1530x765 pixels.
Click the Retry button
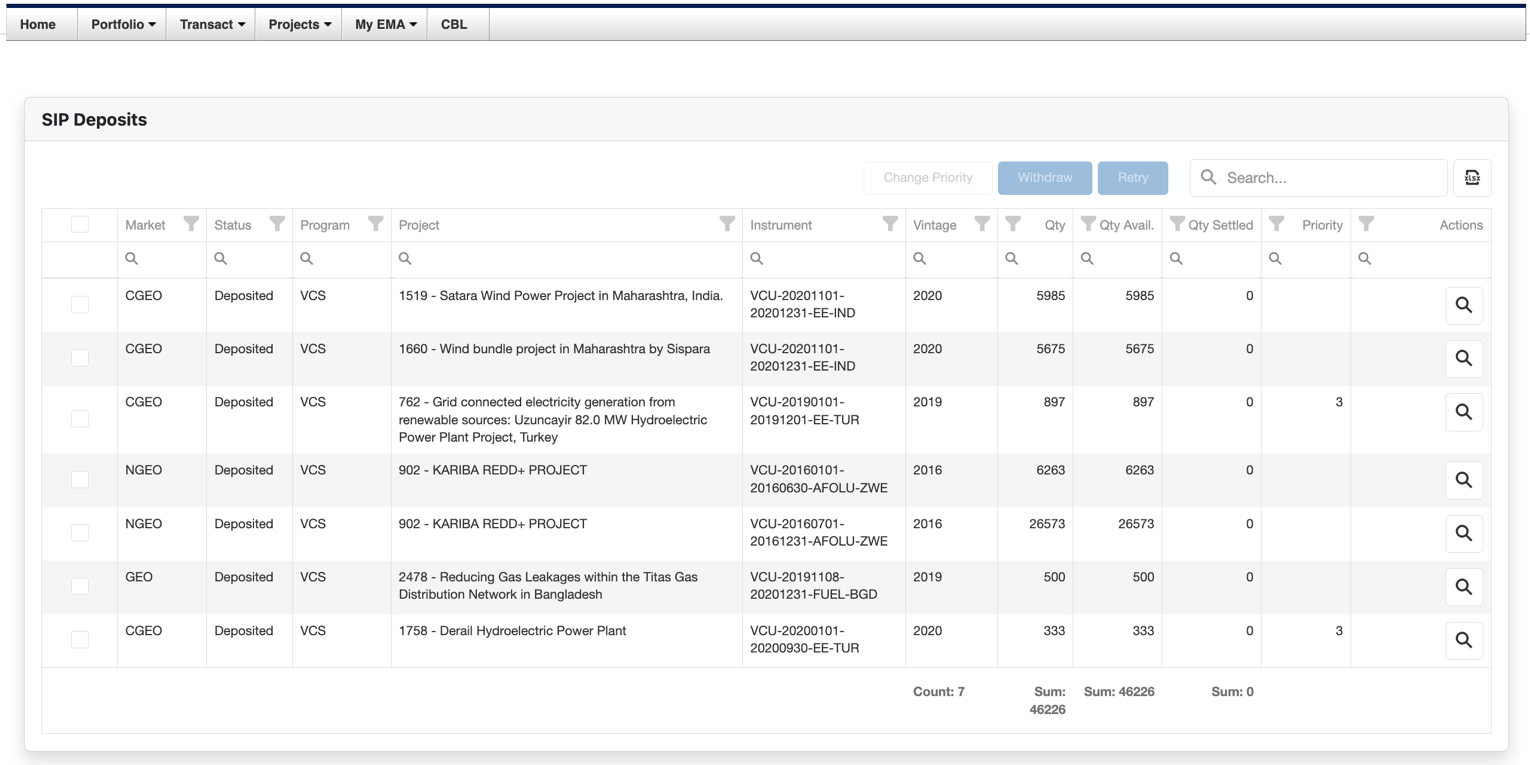(1132, 178)
